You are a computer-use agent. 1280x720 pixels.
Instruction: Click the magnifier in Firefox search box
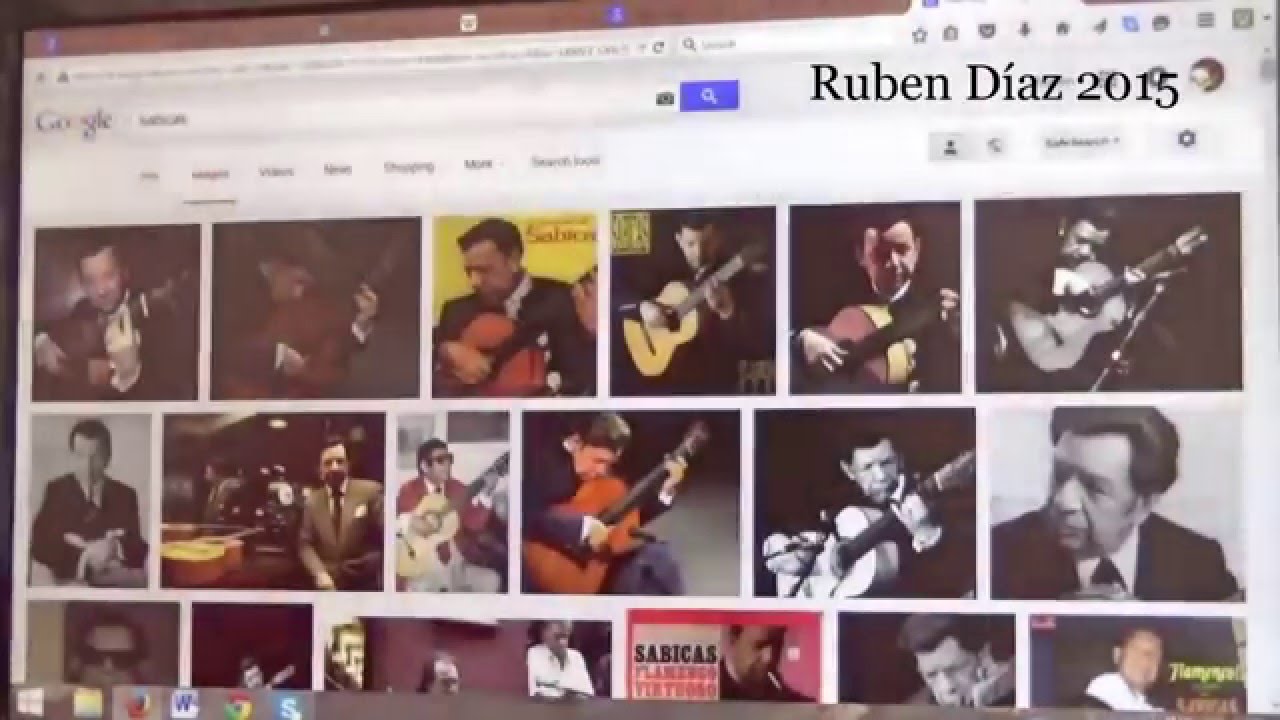click(690, 45)
